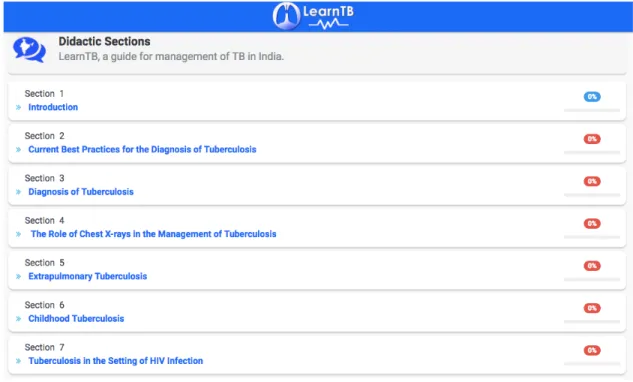Click the progress bar for Section 1 Introduction
The image size is (633, 382).
pyautogui.click(x=592, y=110)
